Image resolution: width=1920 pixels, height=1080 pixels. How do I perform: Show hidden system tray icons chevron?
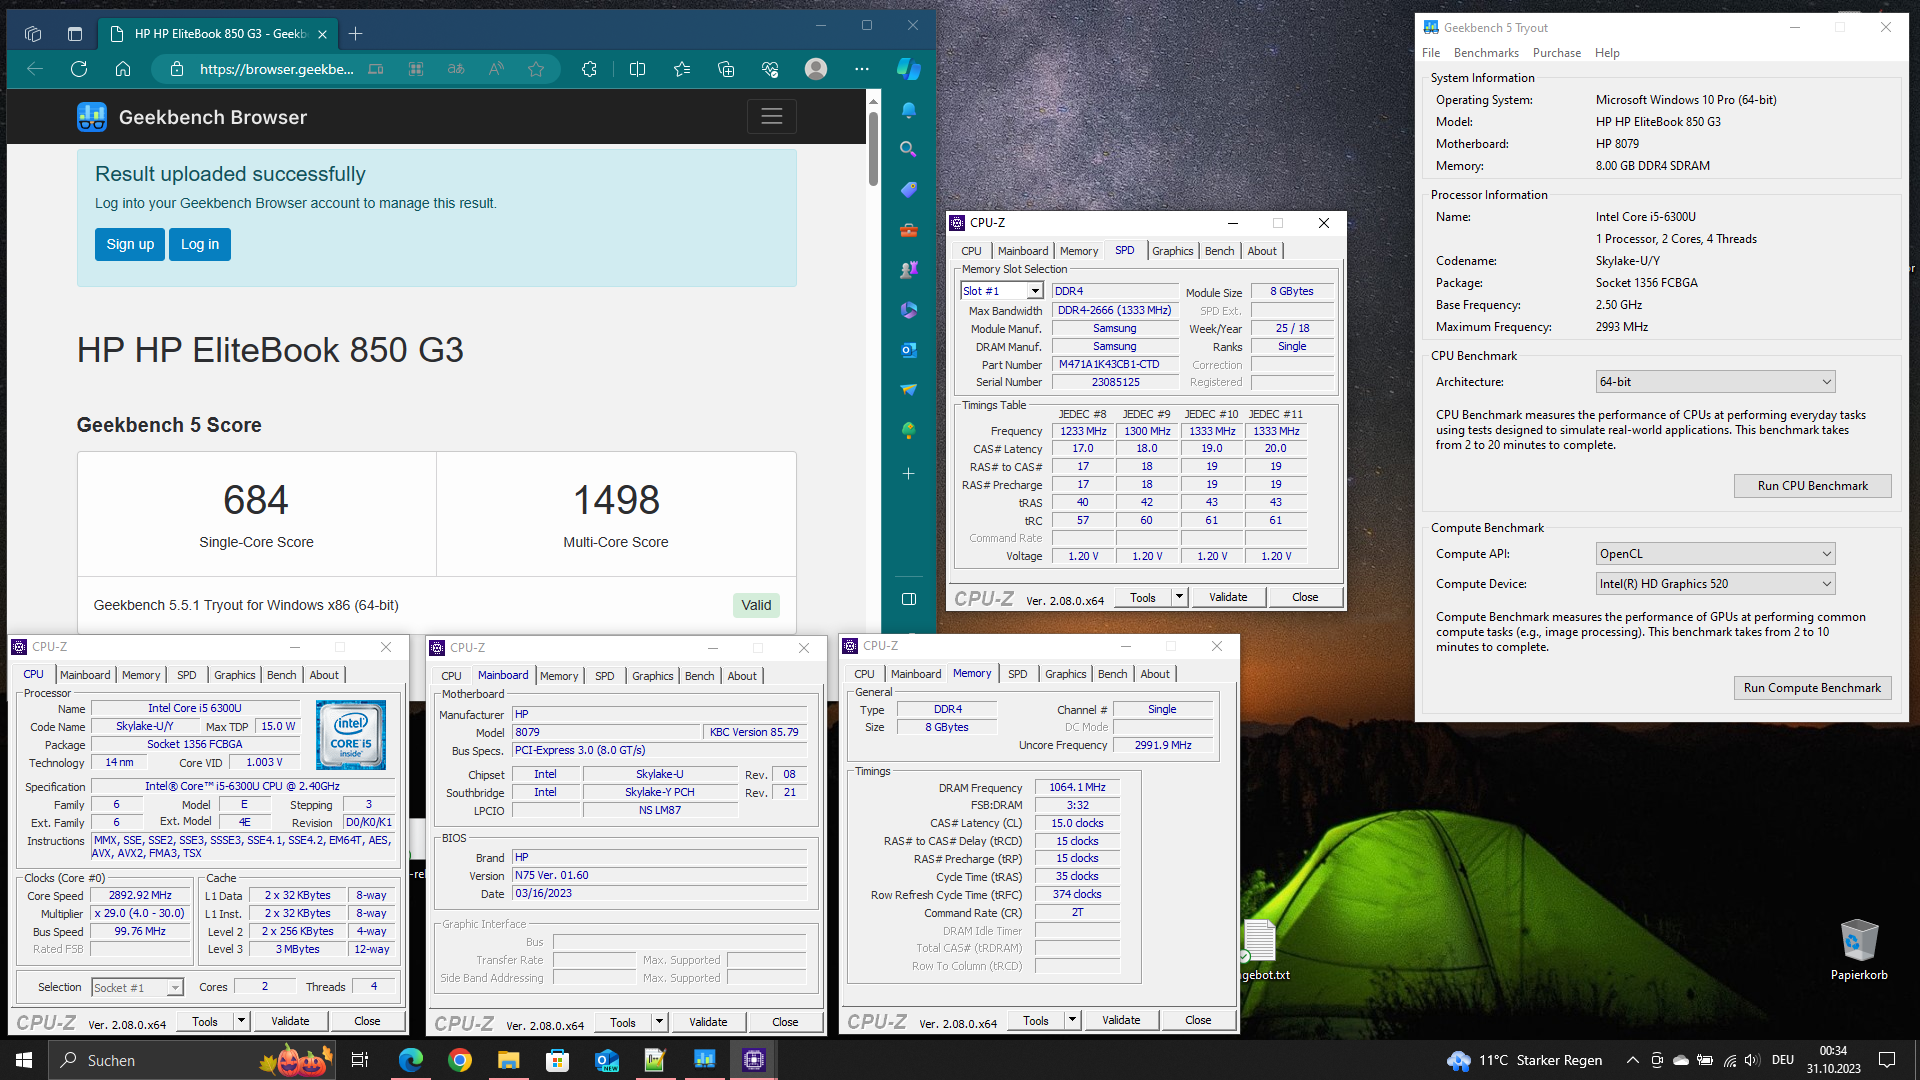[1632, 1060]
